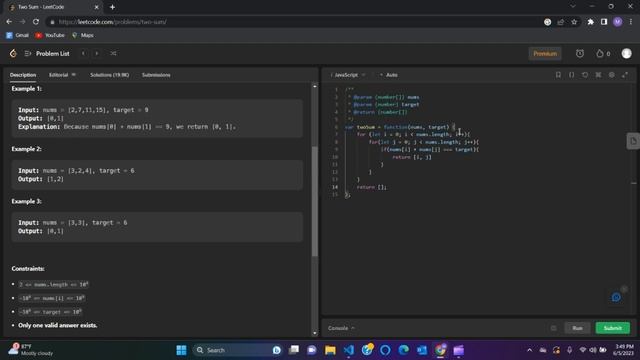Click the format code braces icon
The height and width of the screenshot is (360, 640).
pyautogui.click(x=571, y=75)
